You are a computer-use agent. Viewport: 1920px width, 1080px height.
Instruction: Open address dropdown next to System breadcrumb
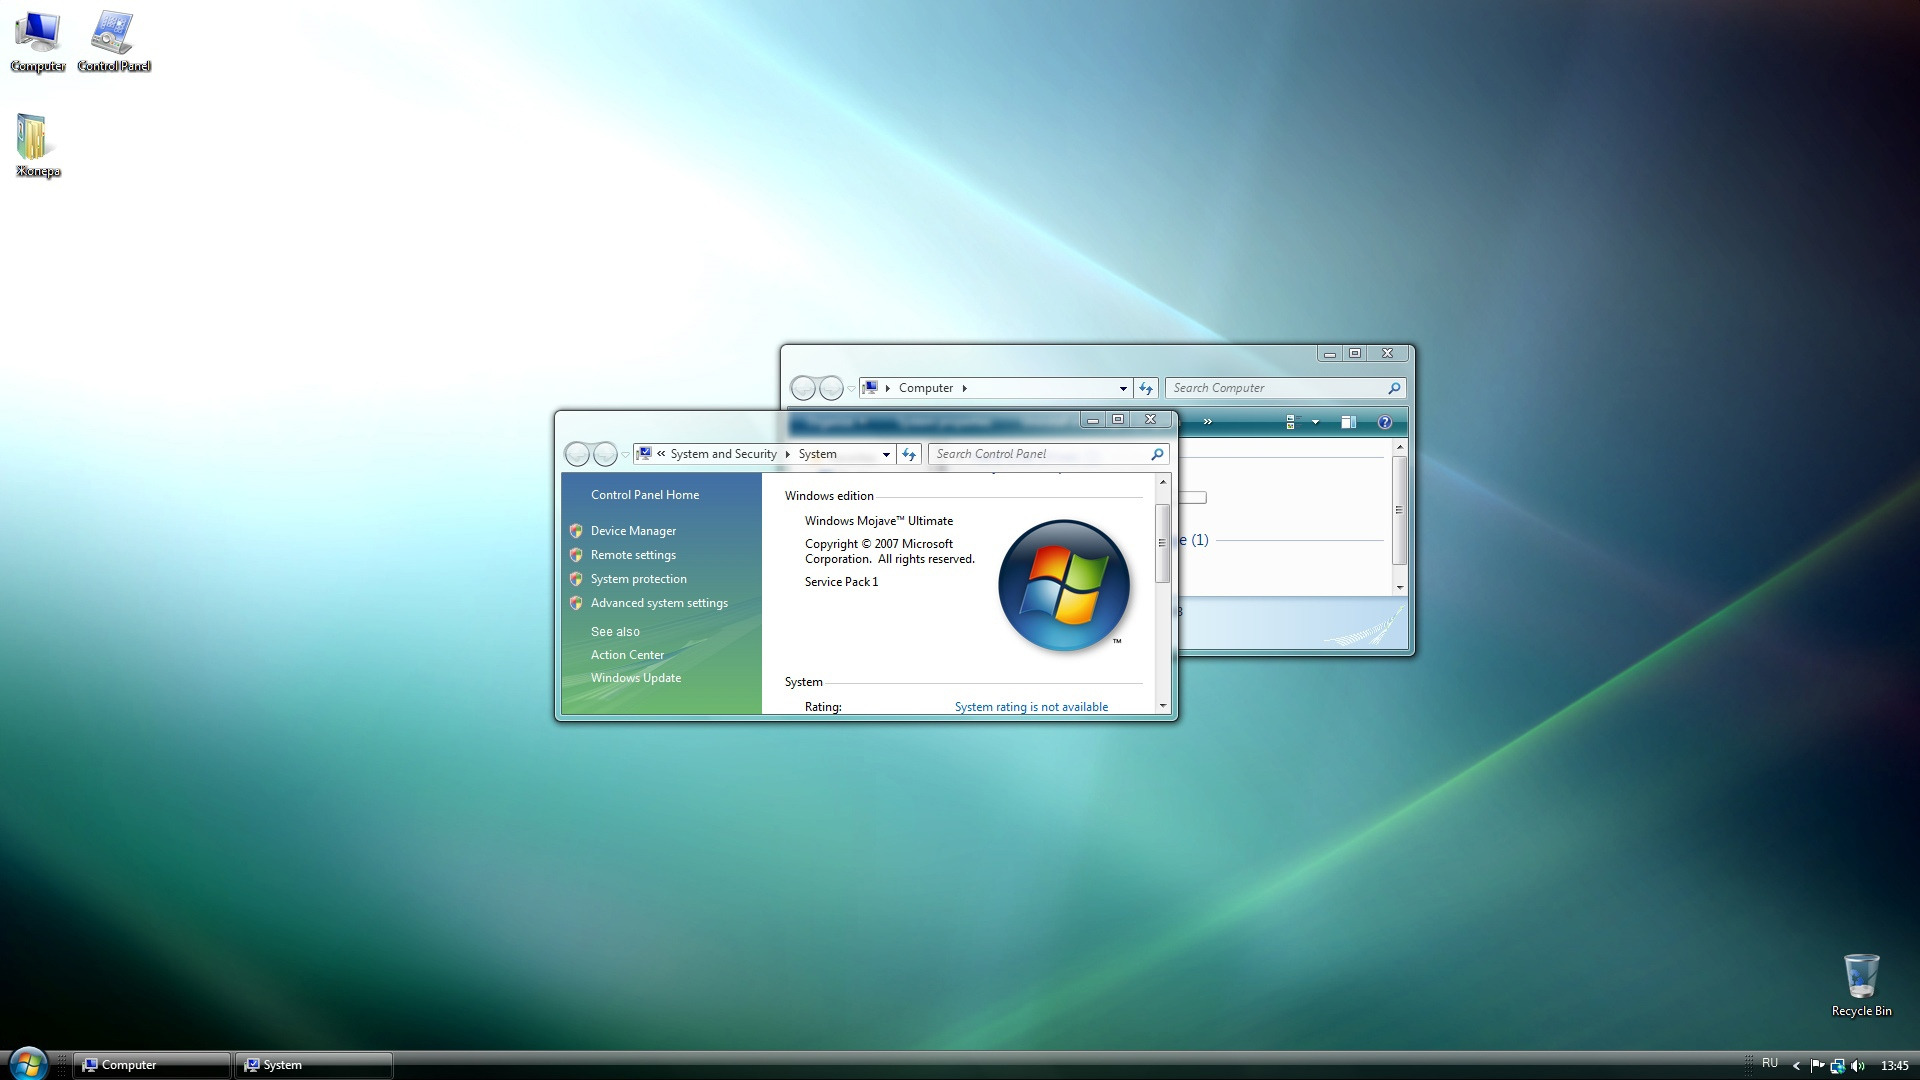pyautogui.click(x=886, y=454)
